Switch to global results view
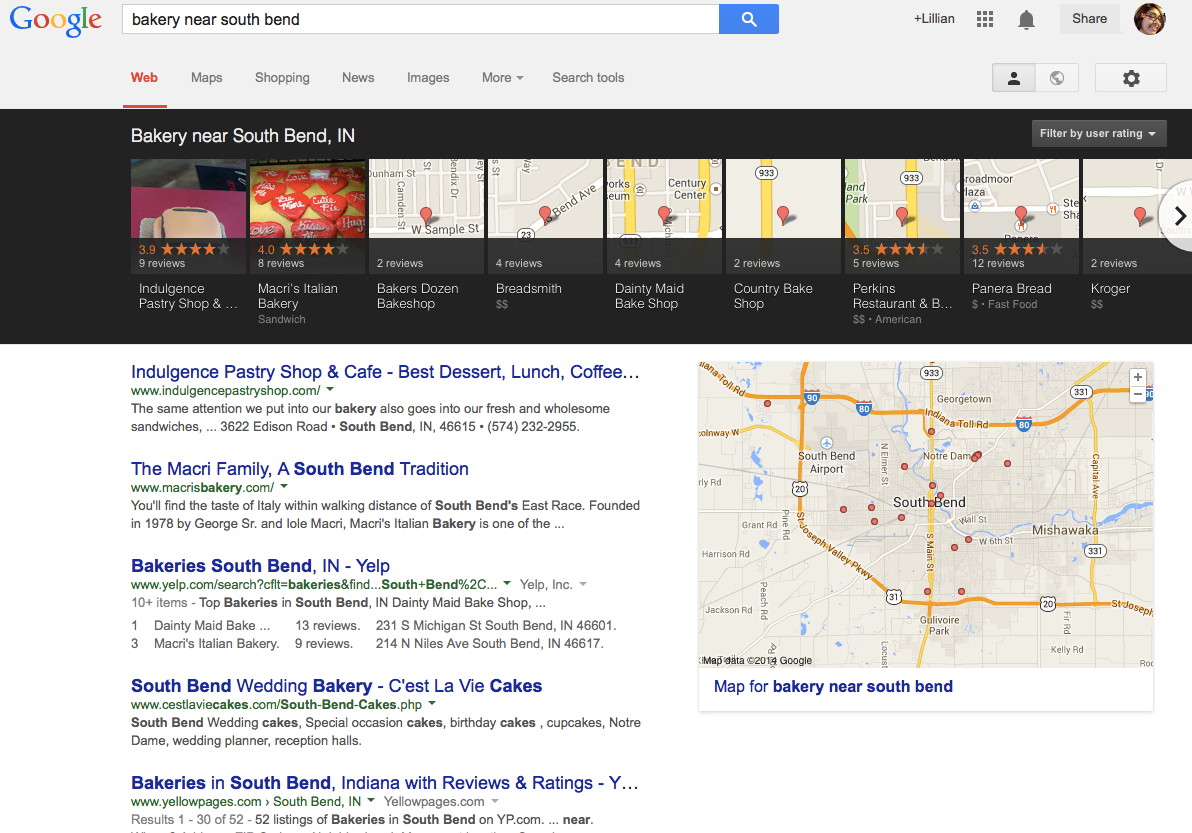 (1056, 78)
